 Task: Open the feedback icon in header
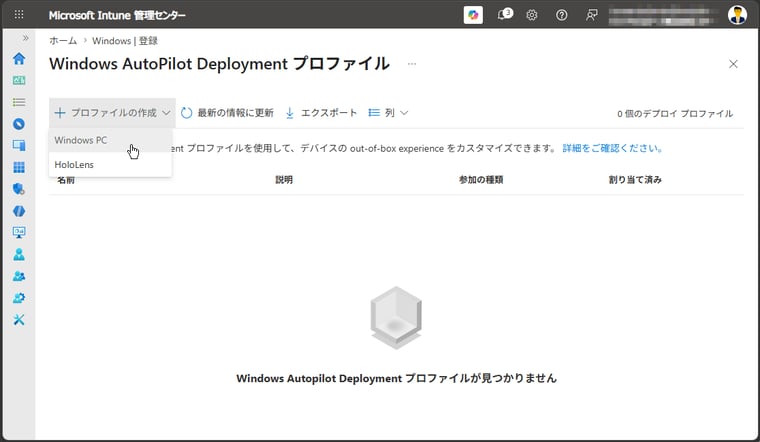coord(591,15)
